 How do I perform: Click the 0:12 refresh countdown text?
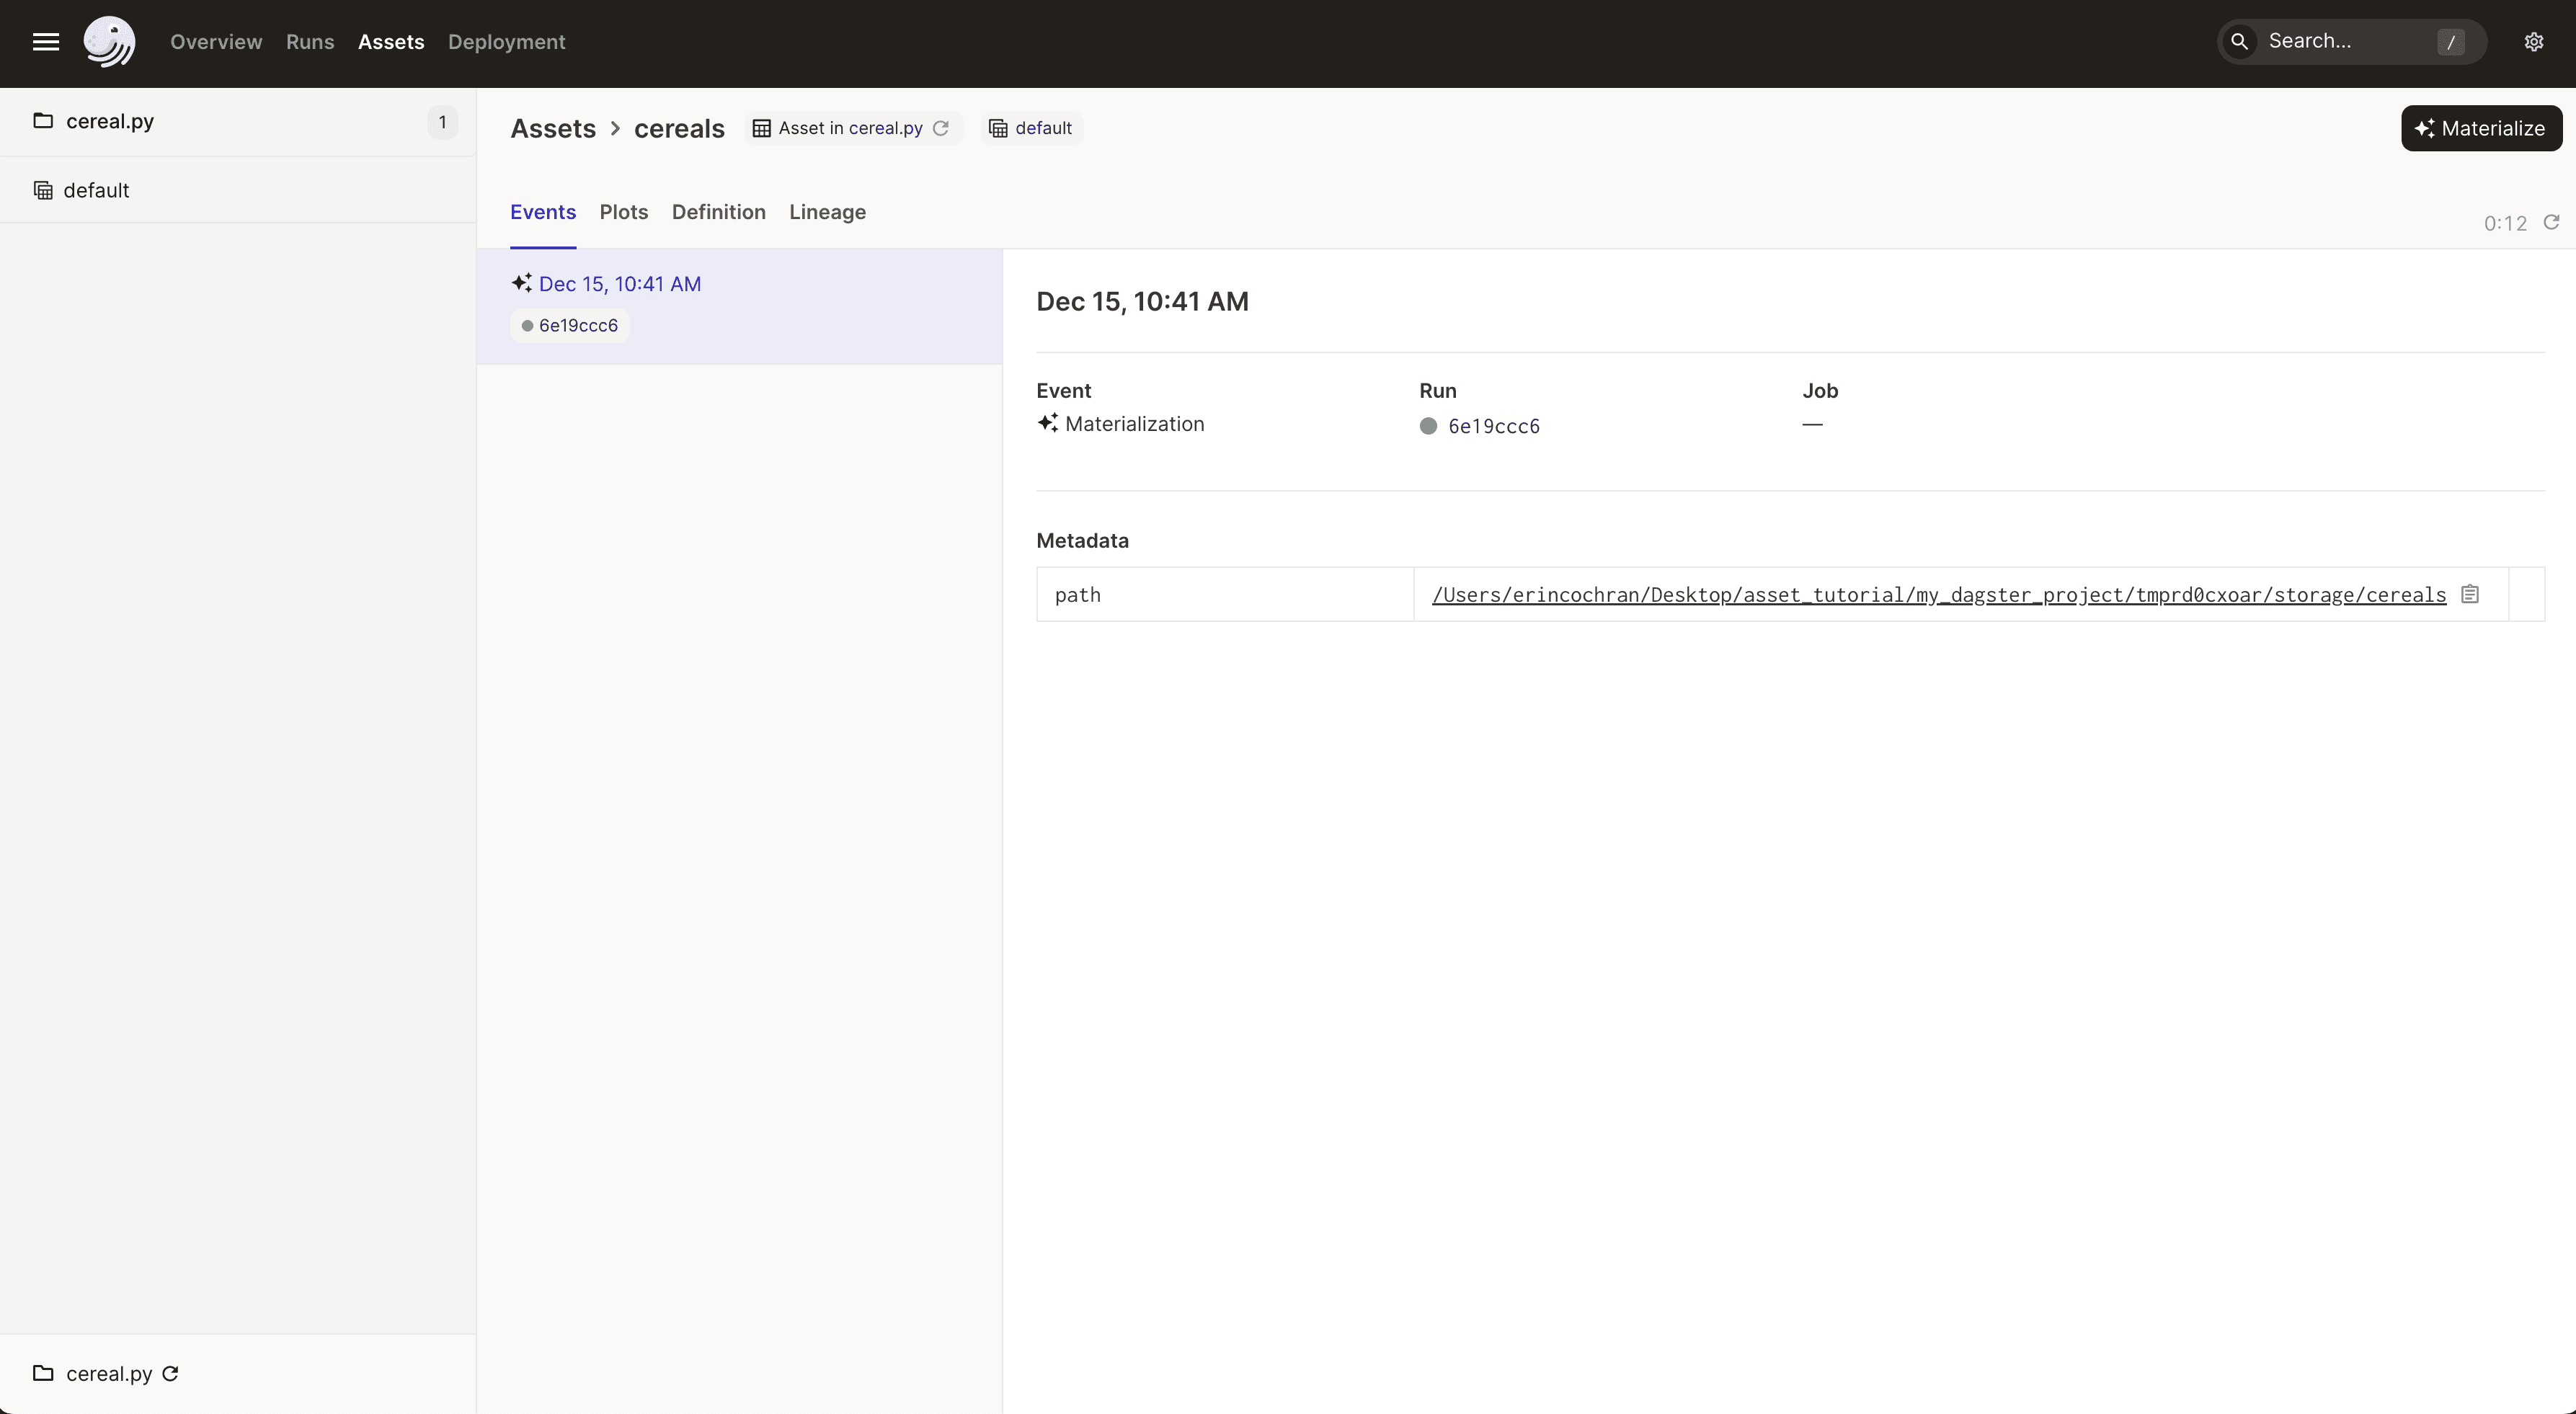(2505, 223)
